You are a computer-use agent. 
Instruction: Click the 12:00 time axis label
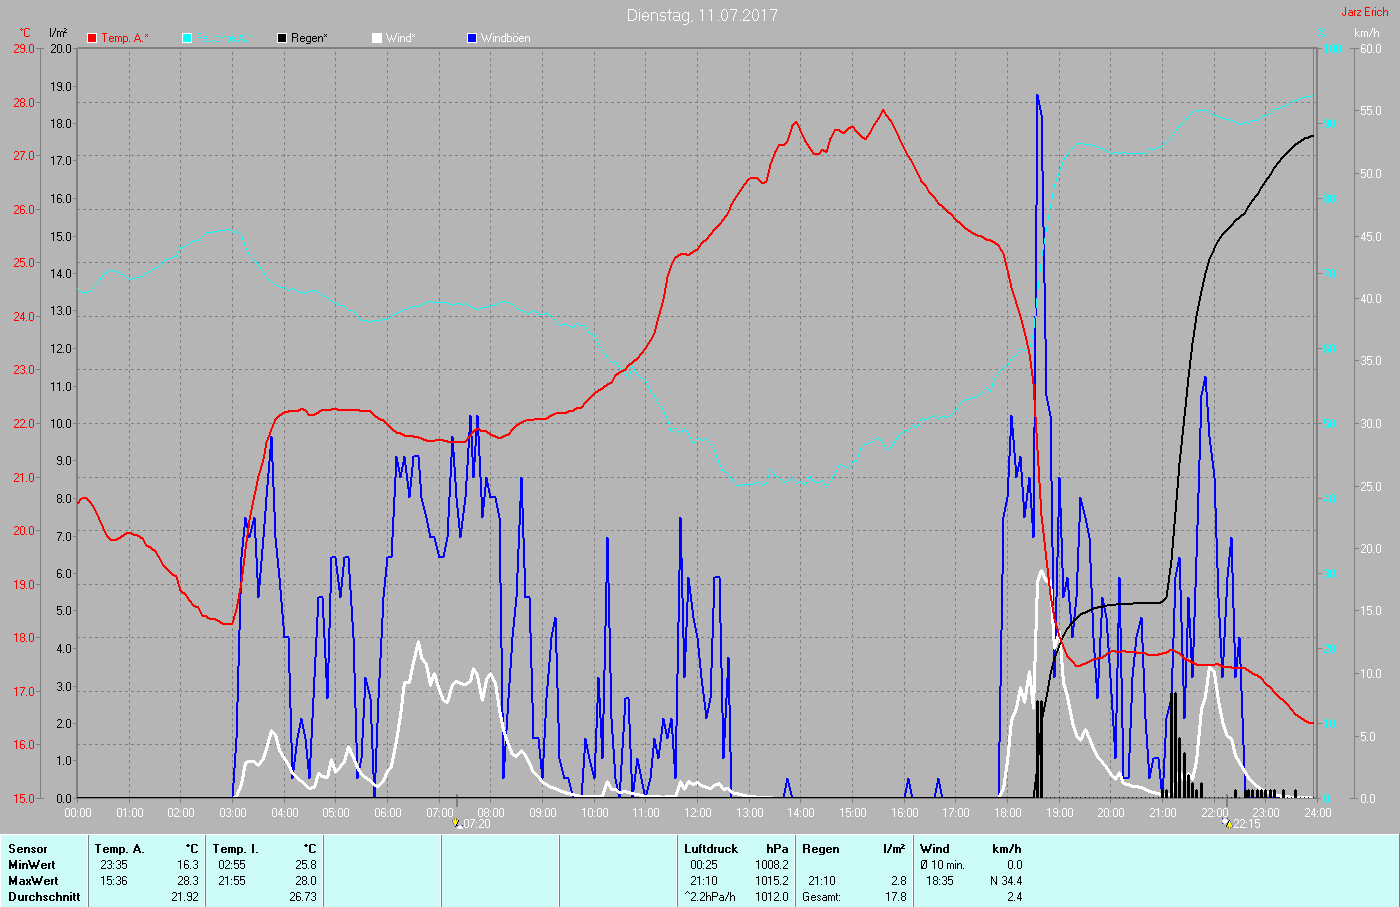(697, 813)
